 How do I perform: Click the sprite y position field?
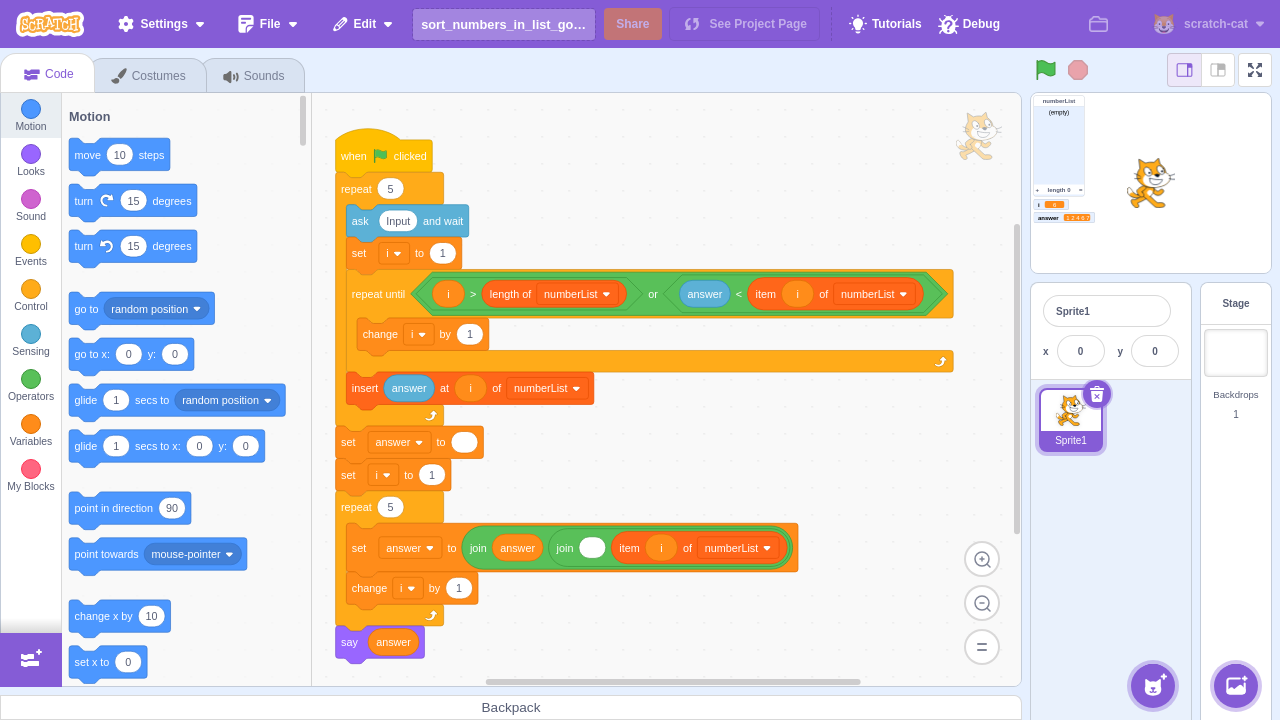point(1155,351)
